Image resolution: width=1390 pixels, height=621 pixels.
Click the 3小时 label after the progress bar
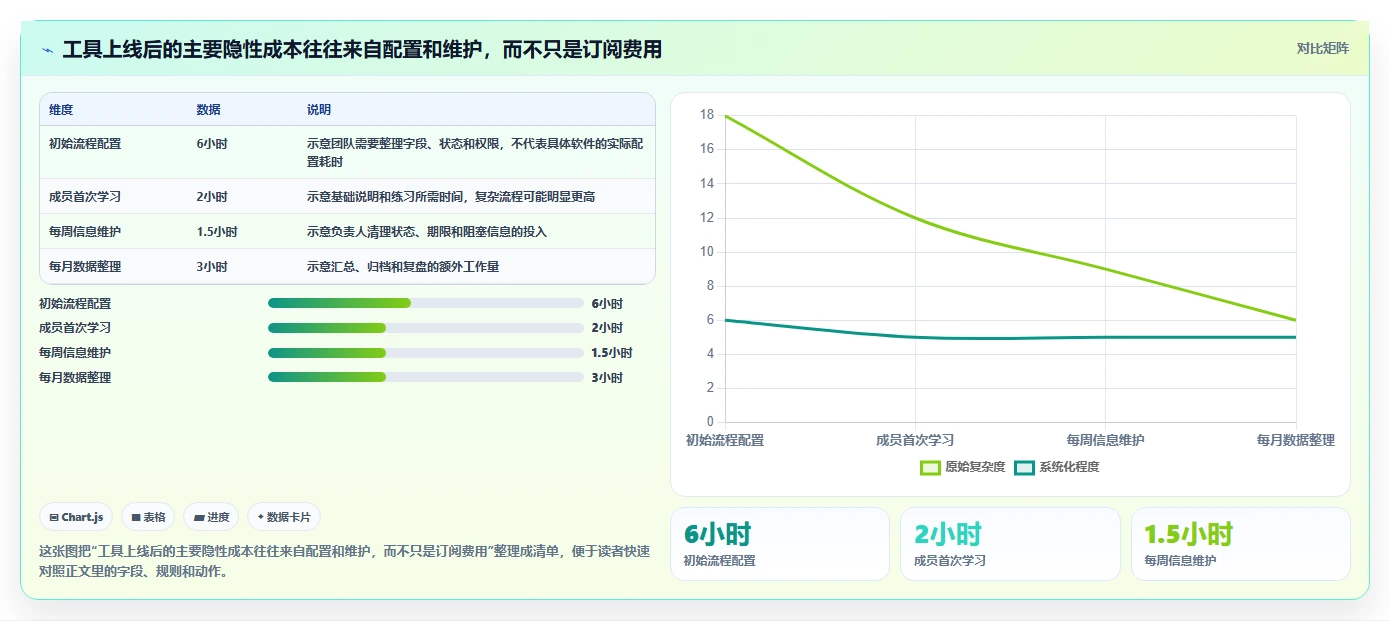pos(607,377)
